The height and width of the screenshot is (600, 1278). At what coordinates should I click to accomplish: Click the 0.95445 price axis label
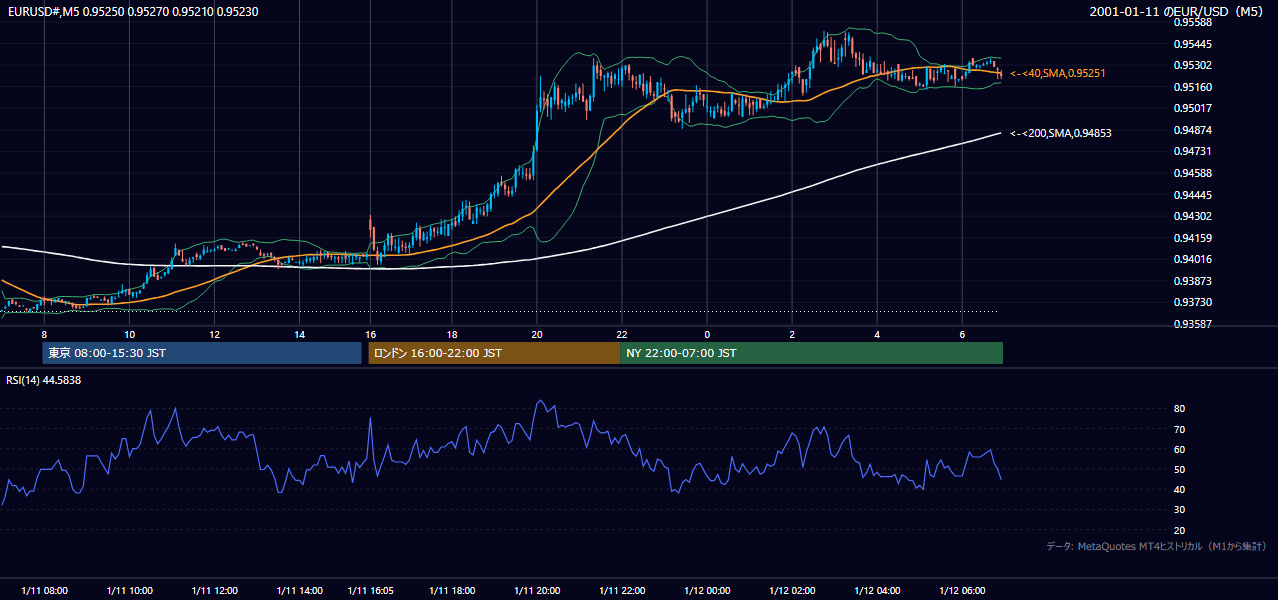(1193, 44)
